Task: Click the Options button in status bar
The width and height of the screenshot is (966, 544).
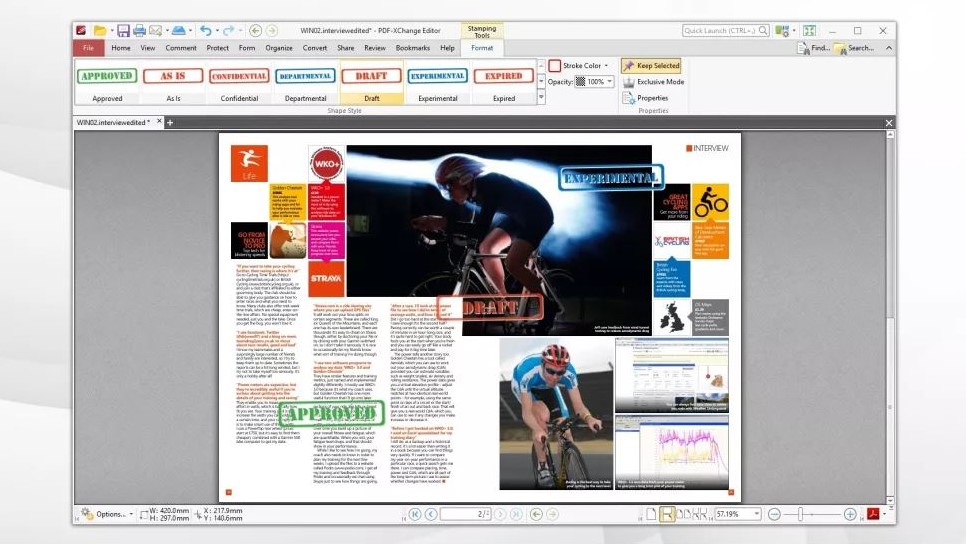Action: coord(108,514)
